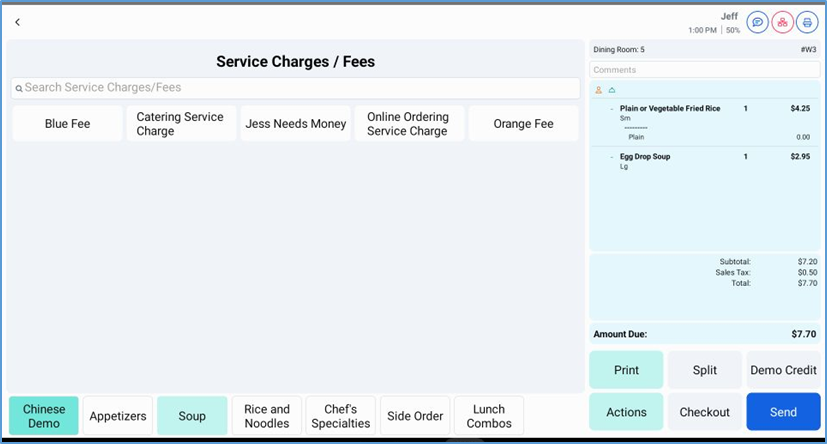This screenshot has width=827, height=444.
Task: Select the Orange Fee charge
Action: click(523, 124)
